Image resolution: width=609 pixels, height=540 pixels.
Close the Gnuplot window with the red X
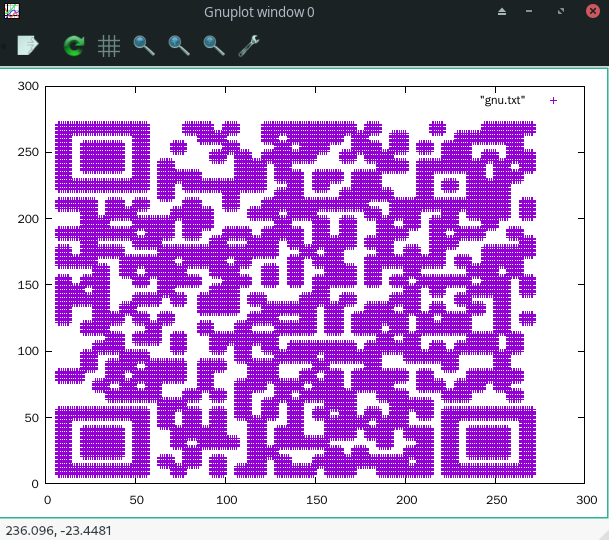pos(593,11)
